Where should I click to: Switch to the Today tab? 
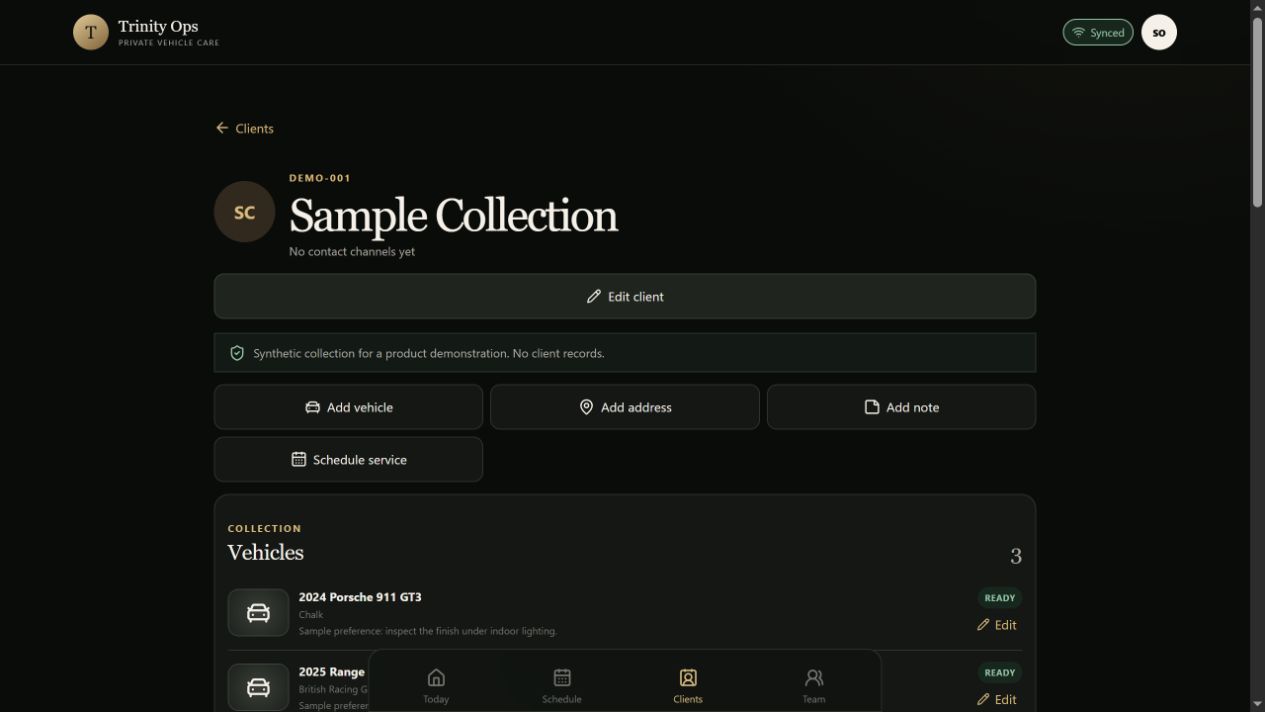coord(436,686)
